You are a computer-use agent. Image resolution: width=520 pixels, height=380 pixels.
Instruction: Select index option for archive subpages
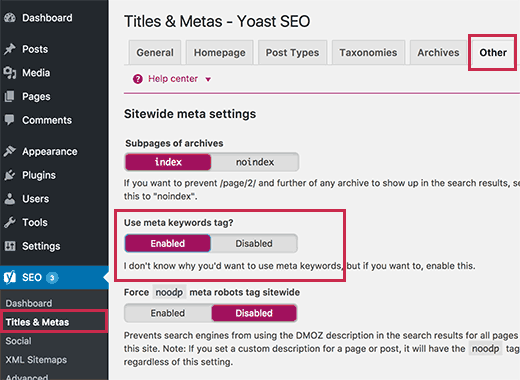pyautogui.click(x=168, y=162)
